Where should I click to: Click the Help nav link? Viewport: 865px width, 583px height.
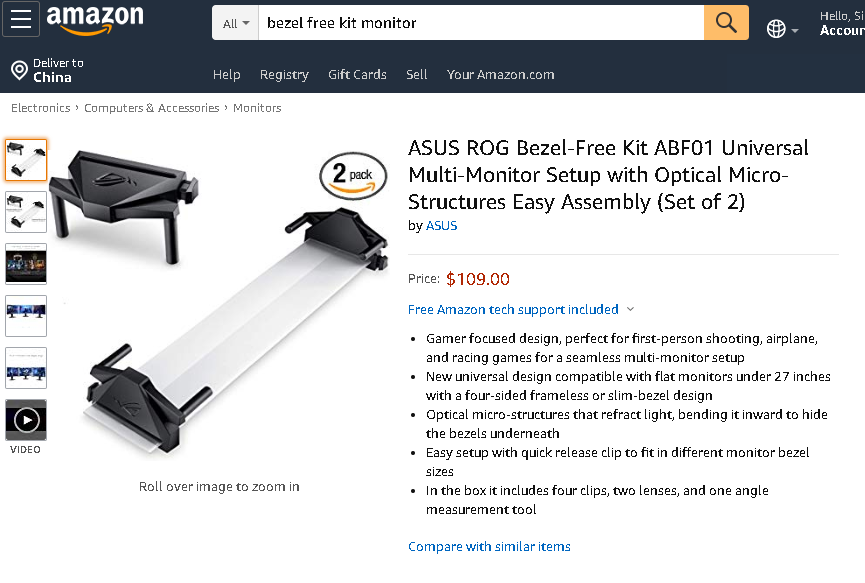227,75
